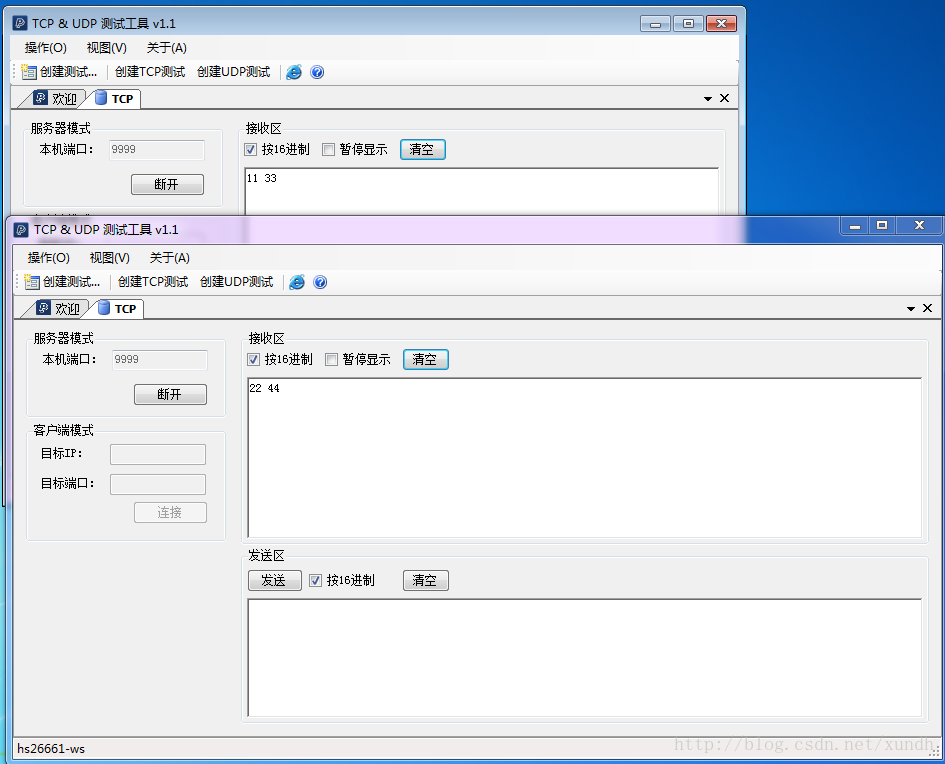Toggle 暂停显示 checkbox in front window

[x=331, y=360]
